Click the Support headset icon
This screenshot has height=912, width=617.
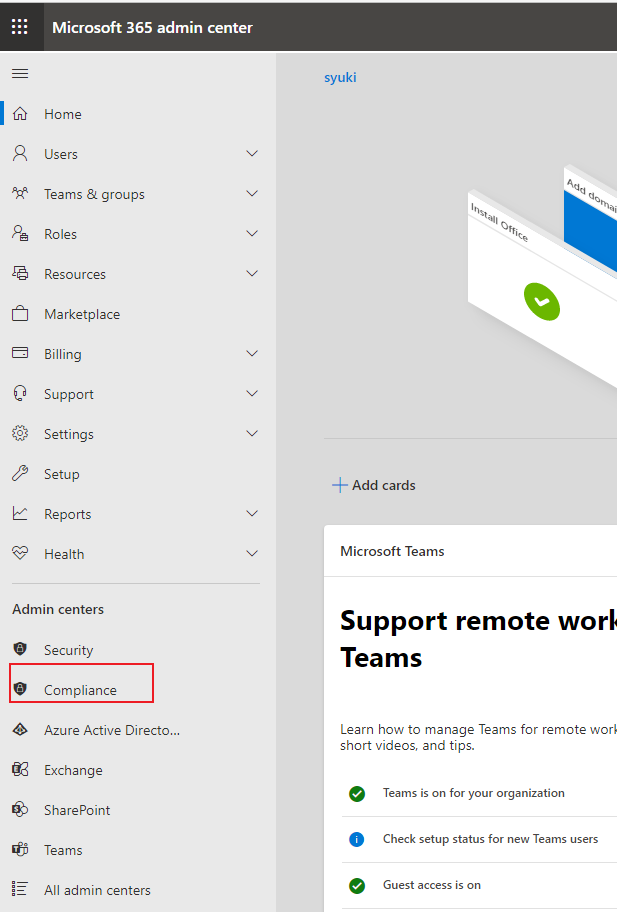pos(20,394)
